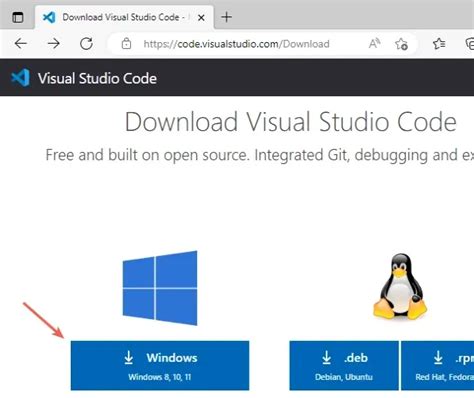
Task: Open a new browser tab
Action: point(227,17)
